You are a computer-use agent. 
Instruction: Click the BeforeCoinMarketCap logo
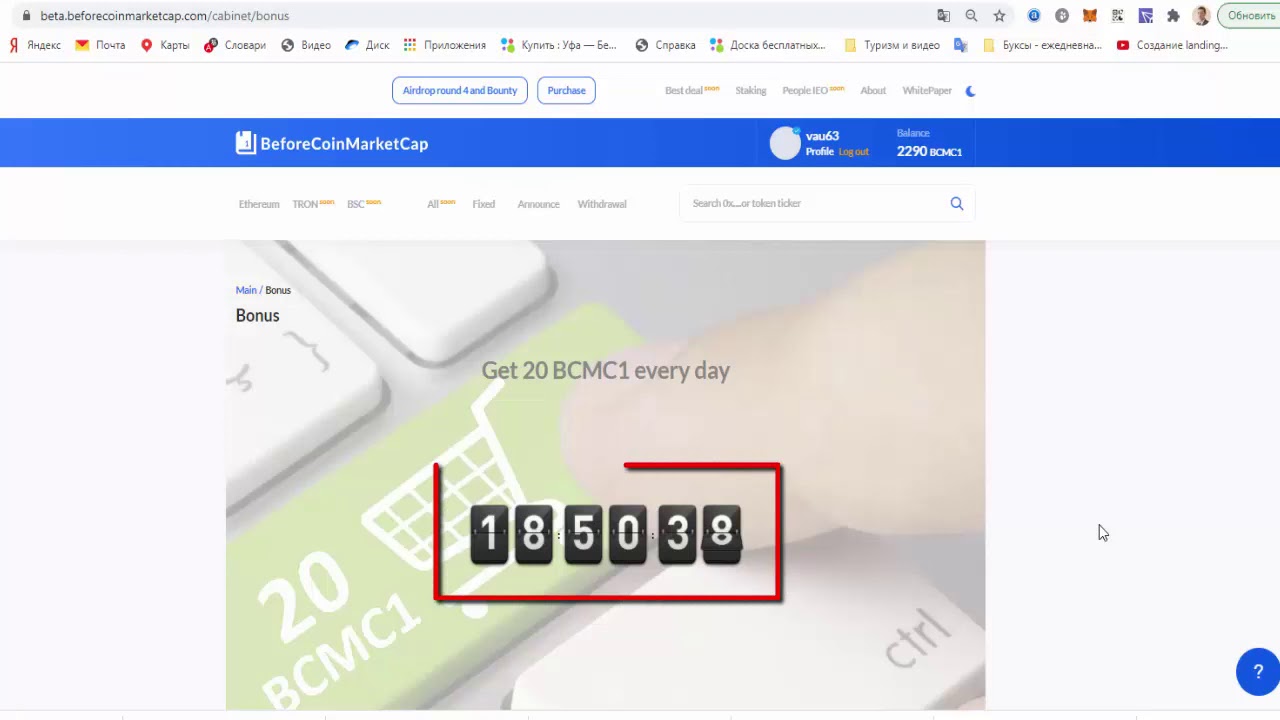point(332,143)
